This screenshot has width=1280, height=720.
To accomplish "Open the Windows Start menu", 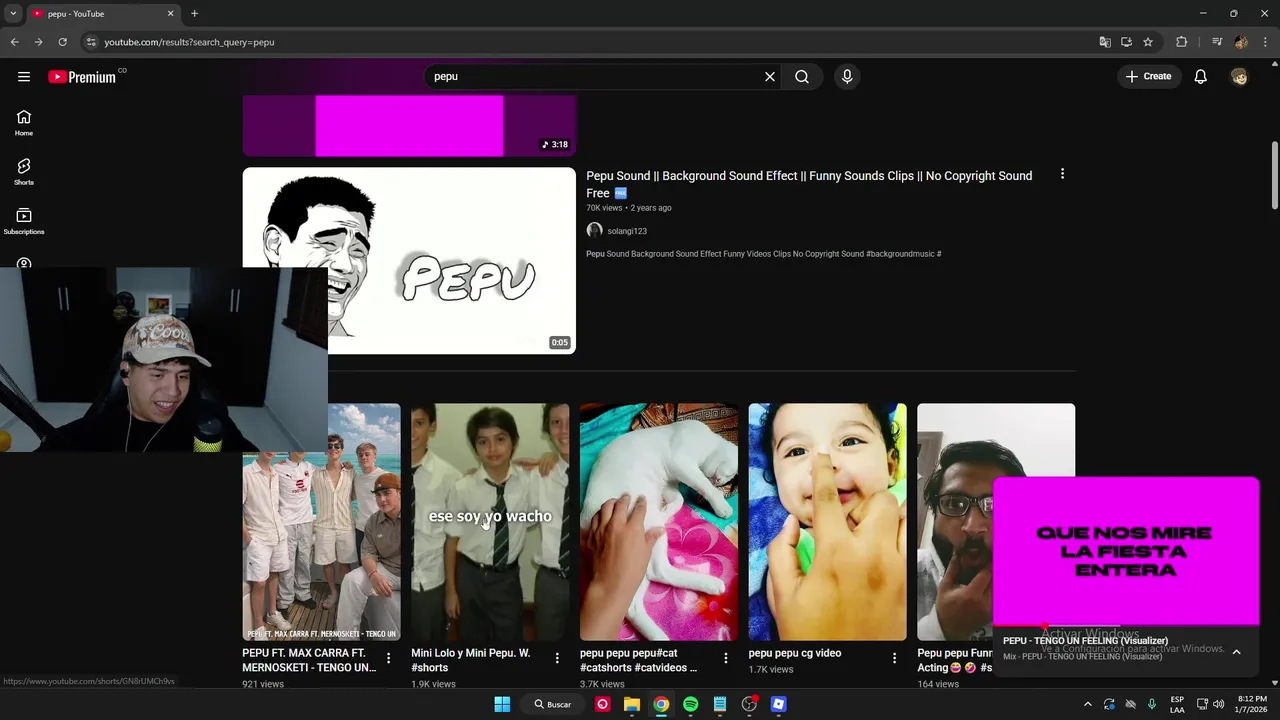I will tap(502, 704).
